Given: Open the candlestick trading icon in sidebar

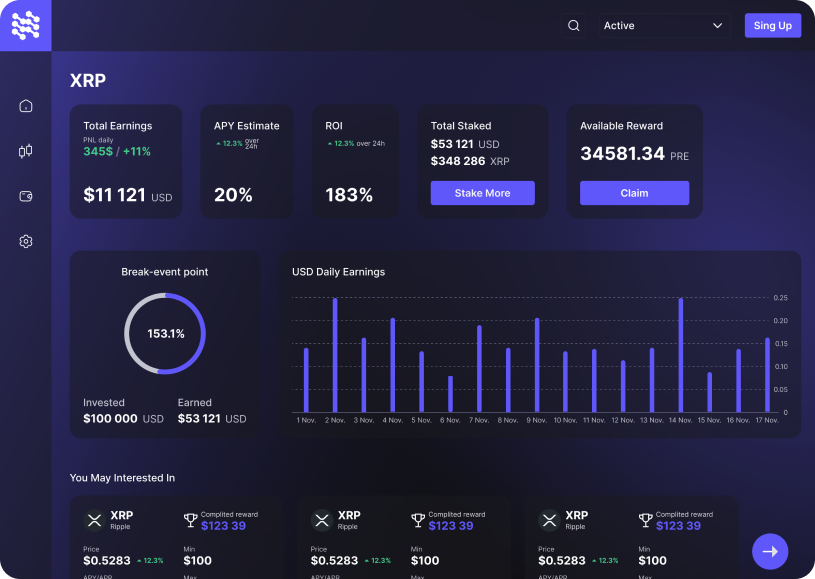Looking at the screenshot, I should [26, 151].
